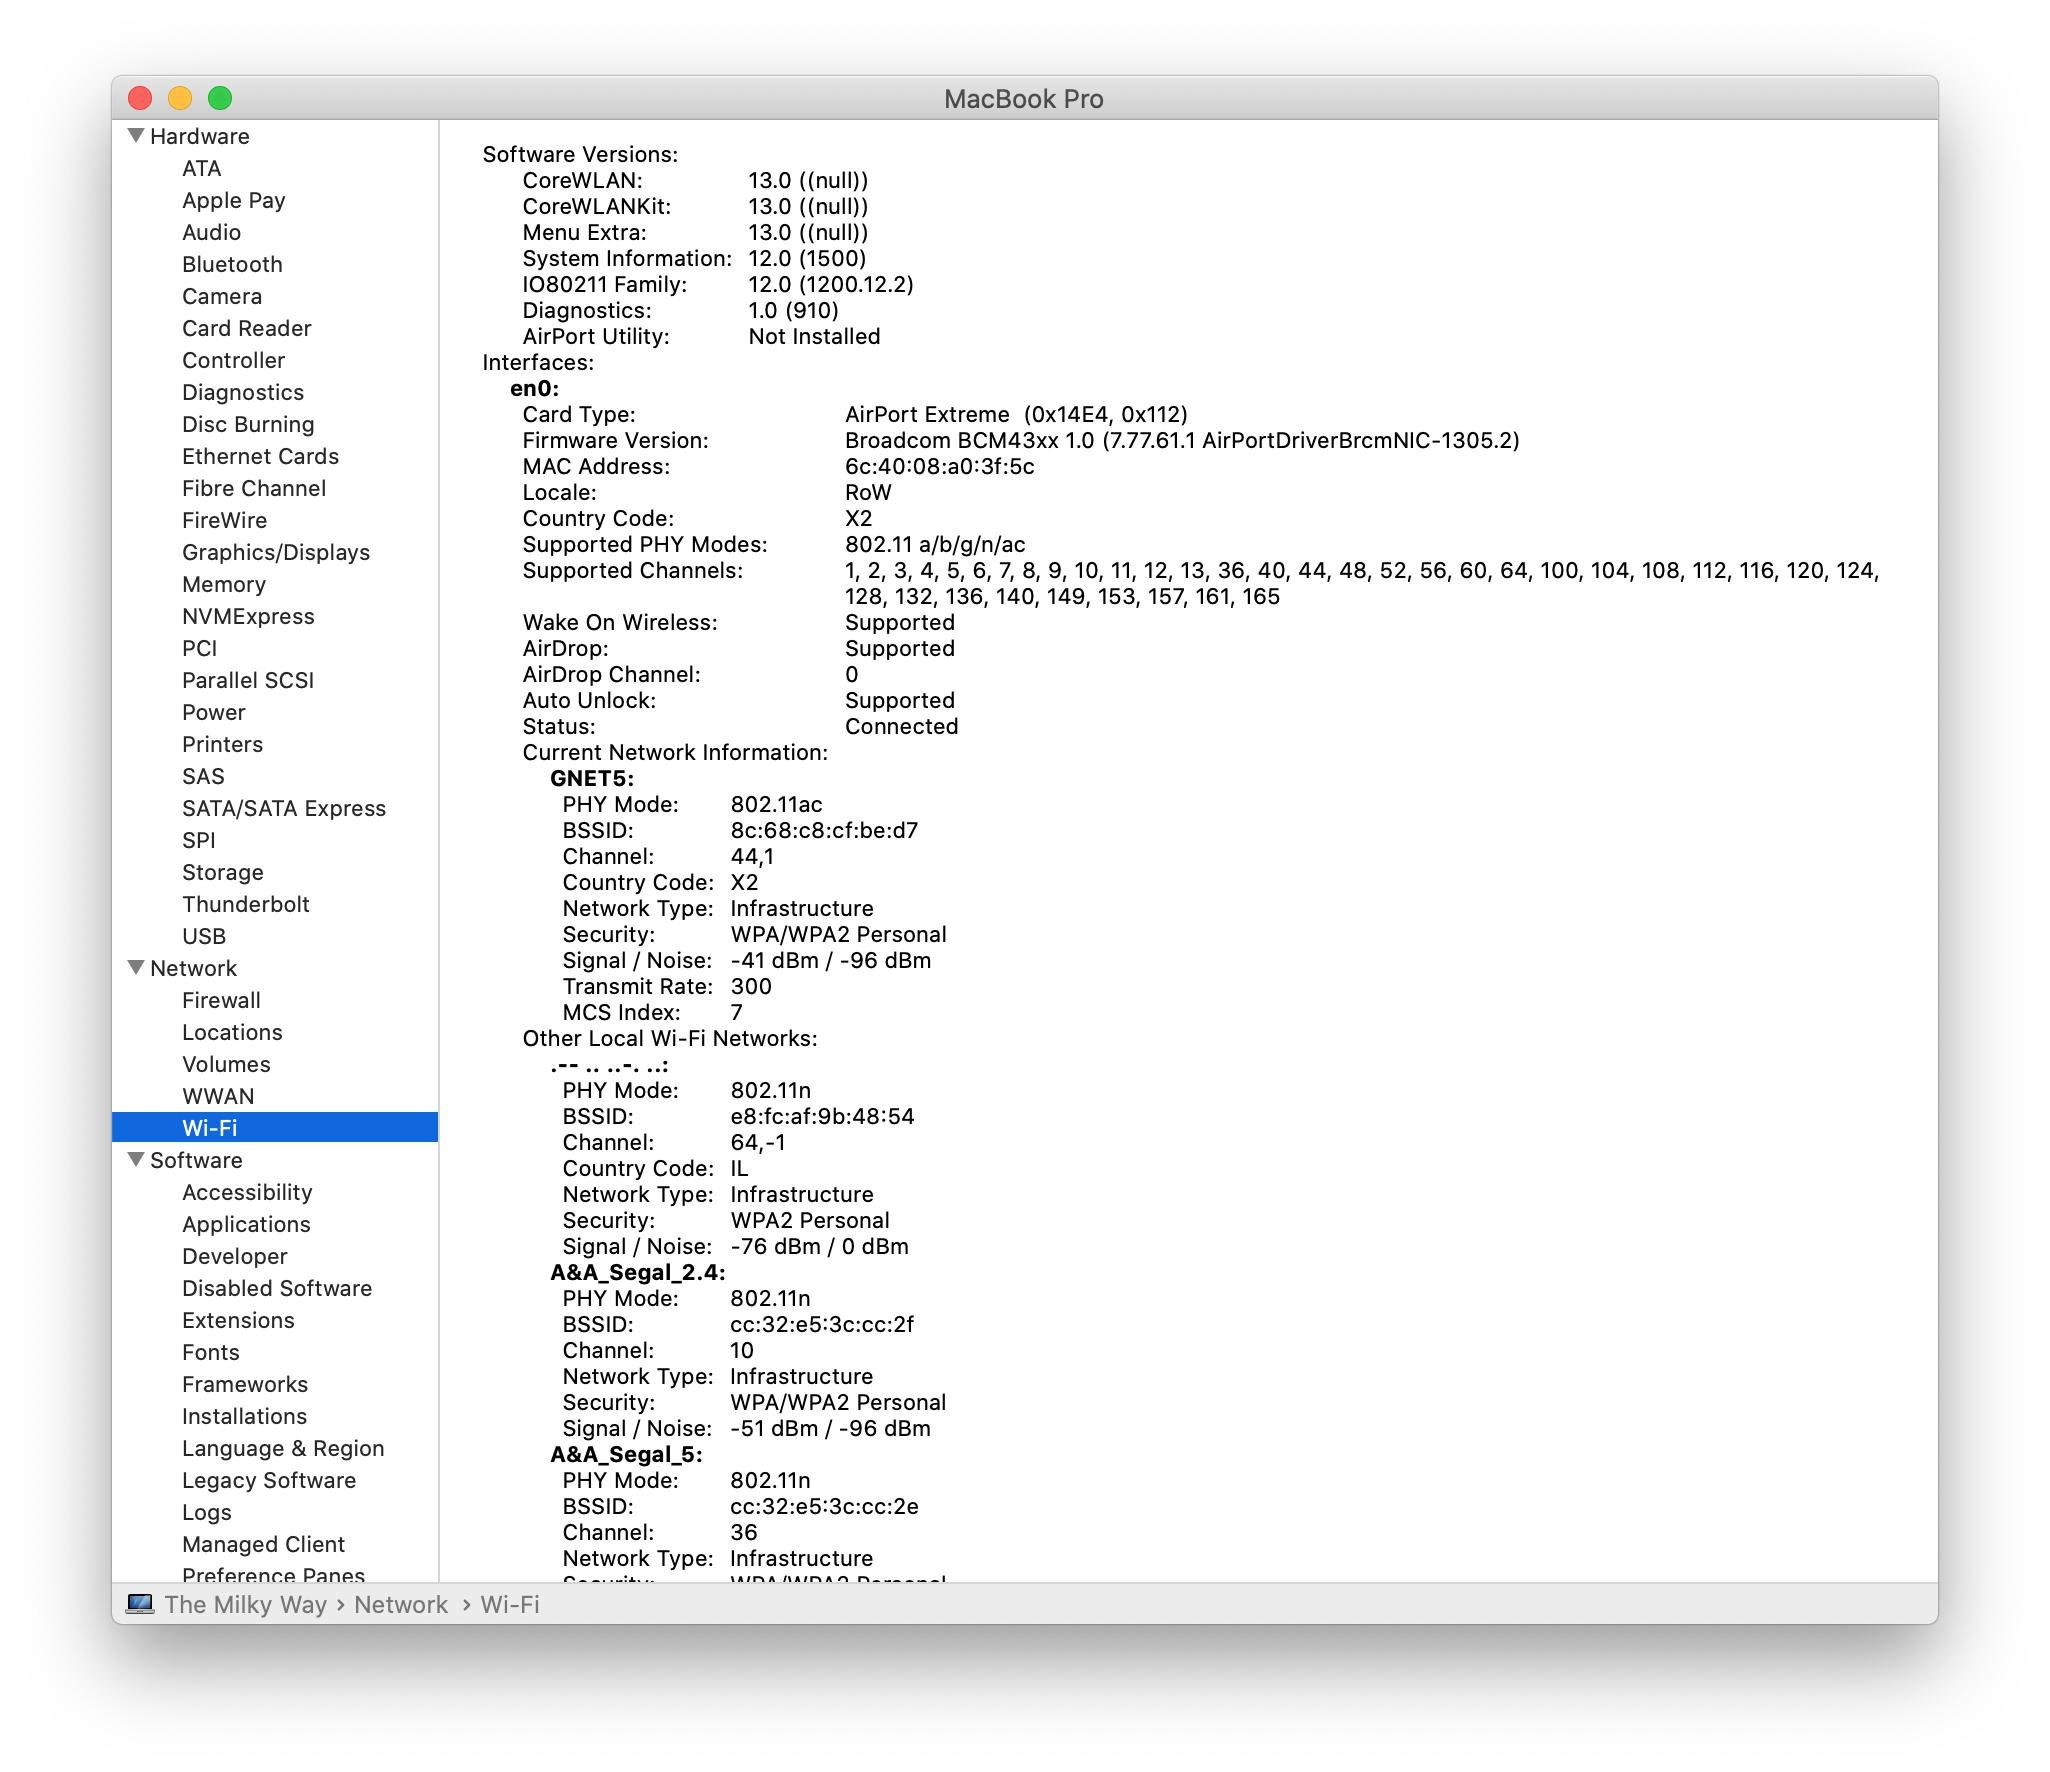Show Power information
The height and width of the screenshot is (1772, 2050).
click(x=213, y=712)
